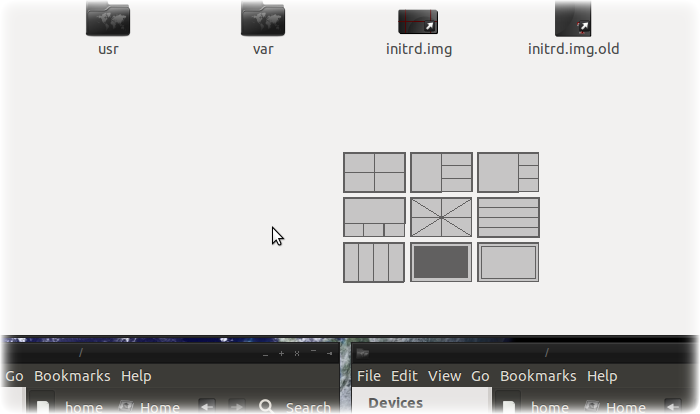Click back arrow in the left bottom window
Image resolution: width=700 pixels, height=414 pixels.
(207, 406)
